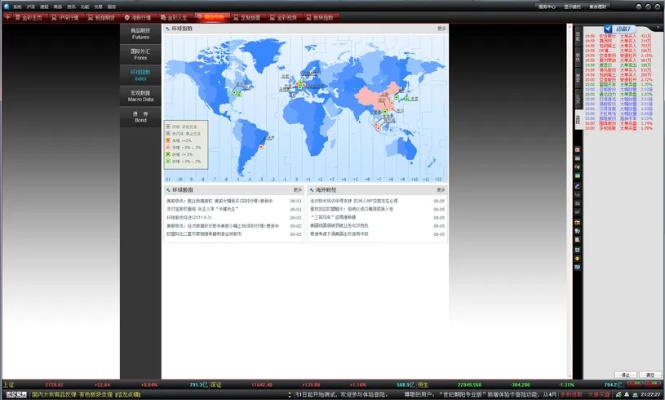This screenshot has width=665, height=400.
Task: Click the red plus icon at top-left tab bar
Action: [x=6, y=17]
